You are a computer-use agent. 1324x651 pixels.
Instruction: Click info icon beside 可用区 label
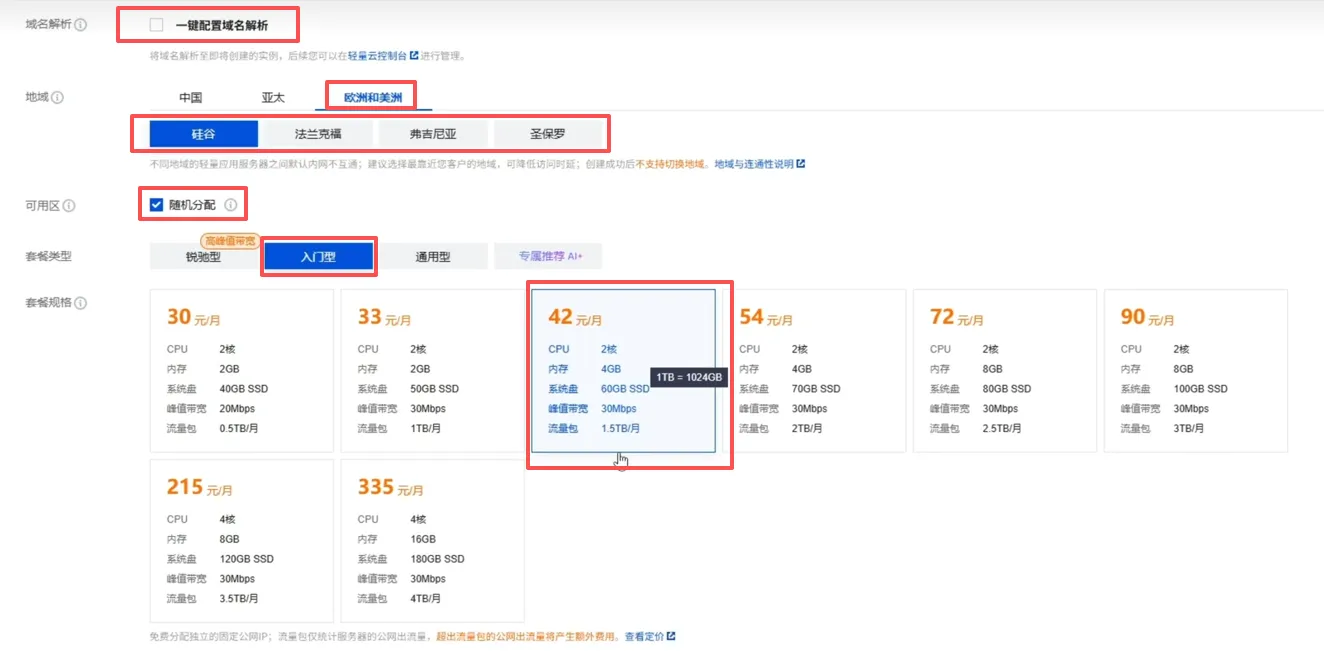pos(69,206)
